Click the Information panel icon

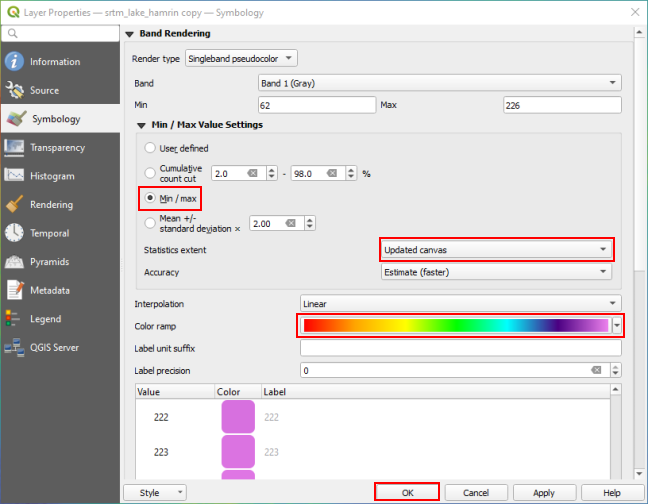(14, 62)
